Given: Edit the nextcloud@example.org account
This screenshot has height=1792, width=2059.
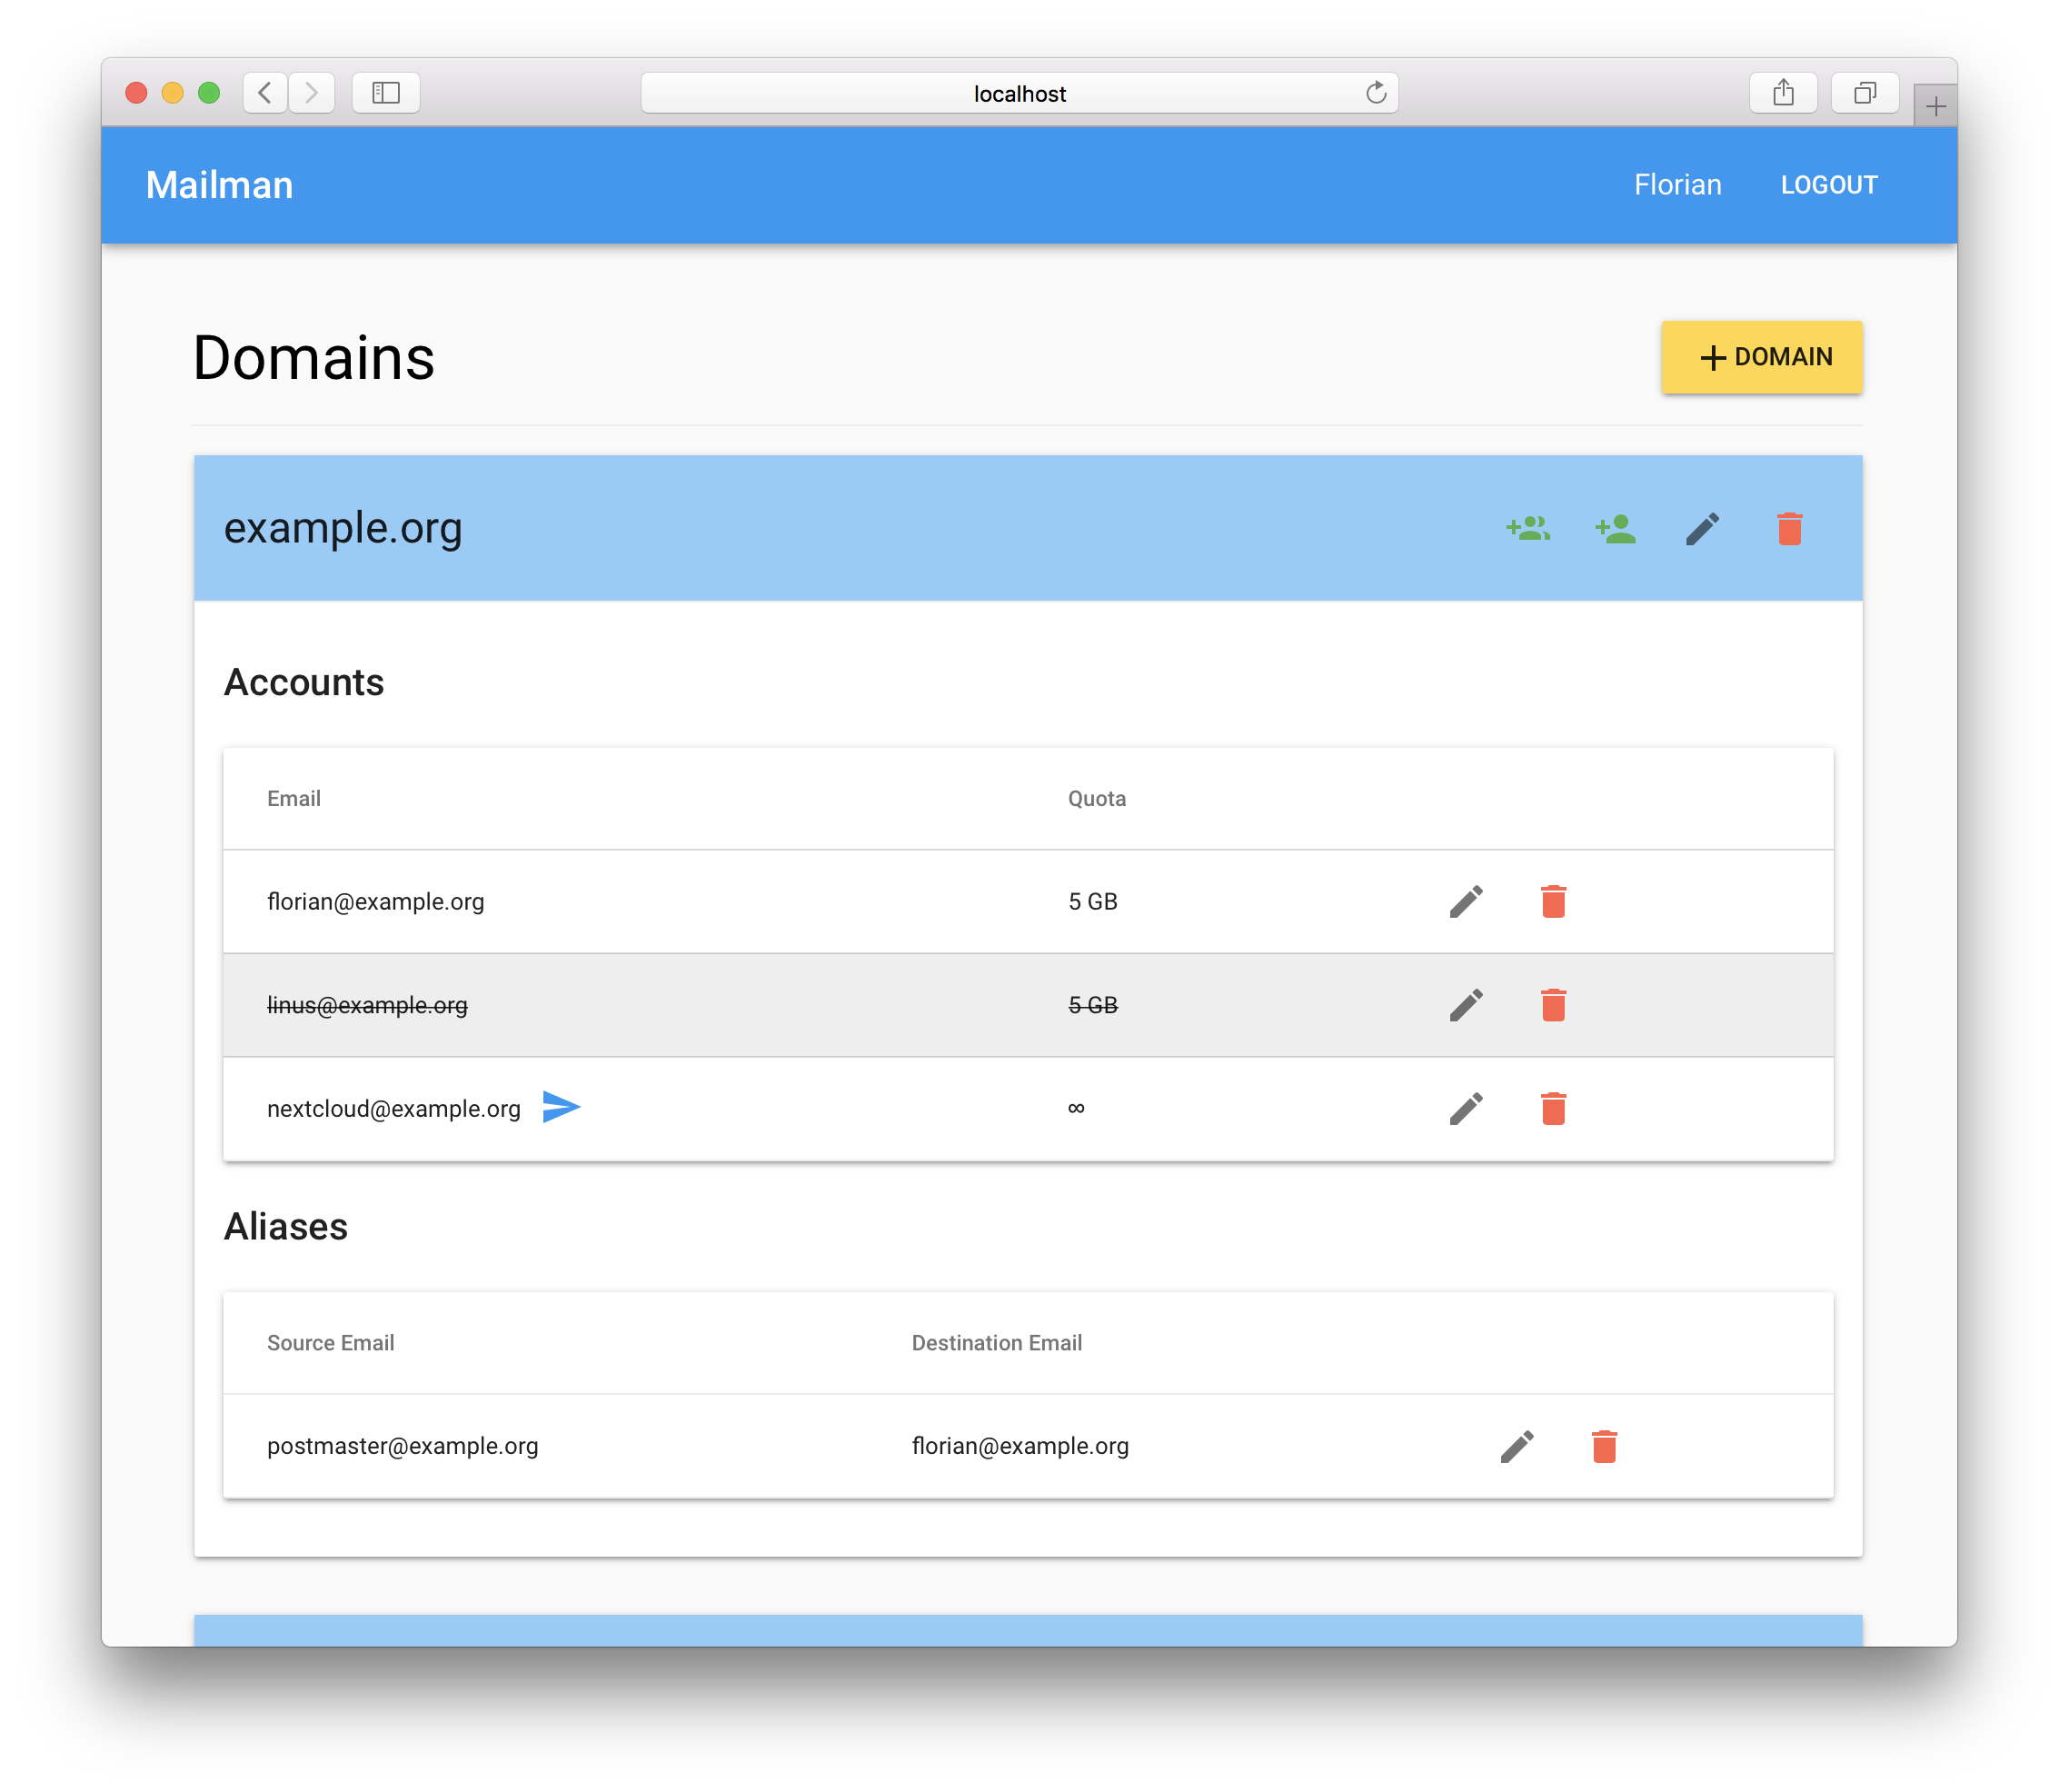Looking at the screenshot, I should (x=1466, y=1108).
